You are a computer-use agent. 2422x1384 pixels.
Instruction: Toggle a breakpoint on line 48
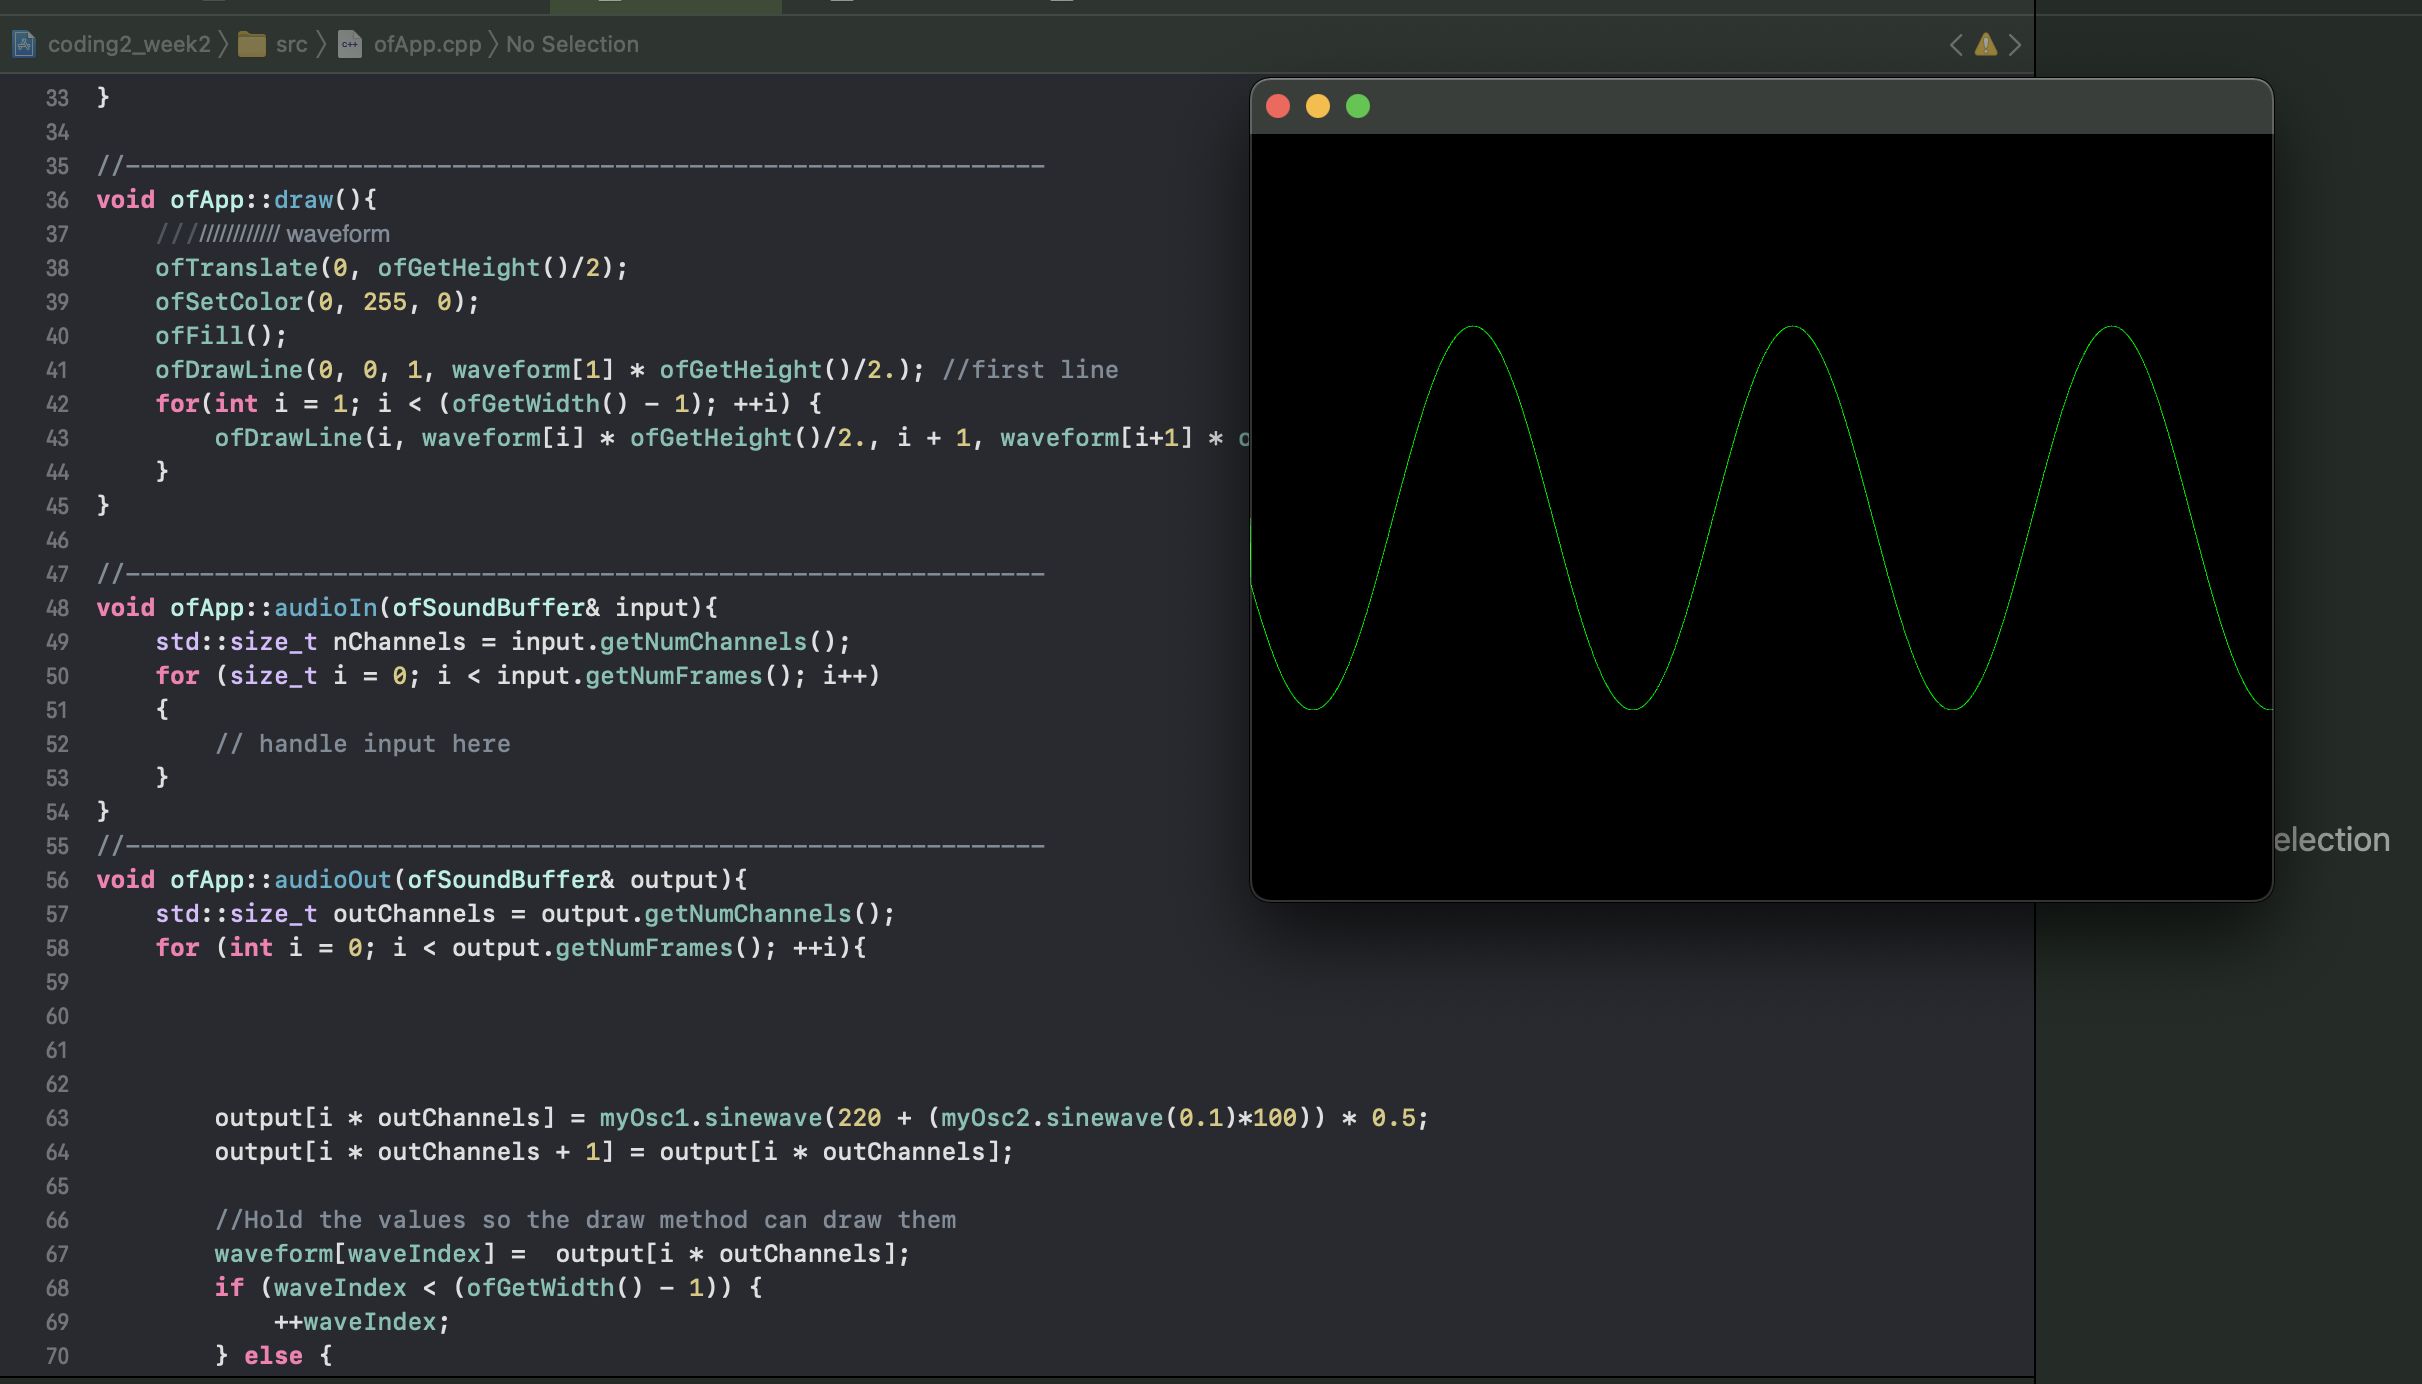point(57,608)
